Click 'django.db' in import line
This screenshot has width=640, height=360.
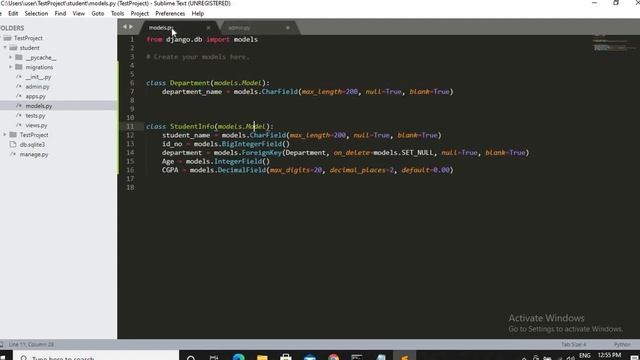(184, 40)
